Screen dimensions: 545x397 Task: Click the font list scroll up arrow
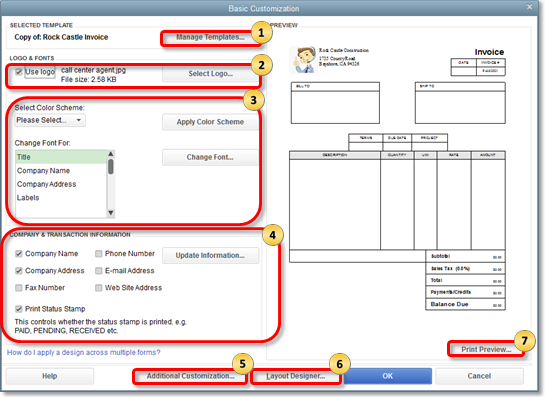[x=111, y=154]
